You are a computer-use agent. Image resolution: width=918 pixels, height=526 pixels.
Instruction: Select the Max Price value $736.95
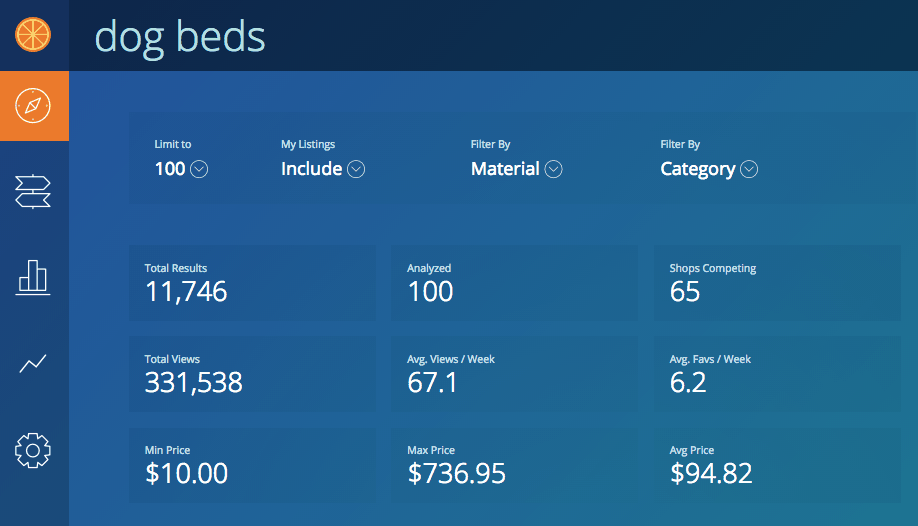(x=457, y=473)
